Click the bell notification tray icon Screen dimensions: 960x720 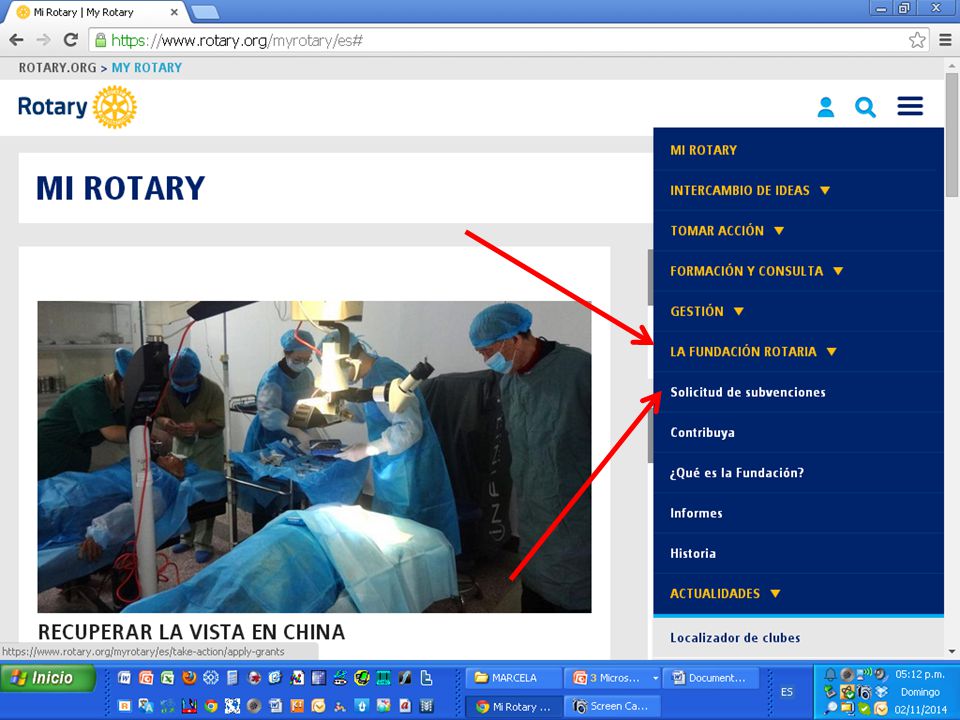pos(830,675)
